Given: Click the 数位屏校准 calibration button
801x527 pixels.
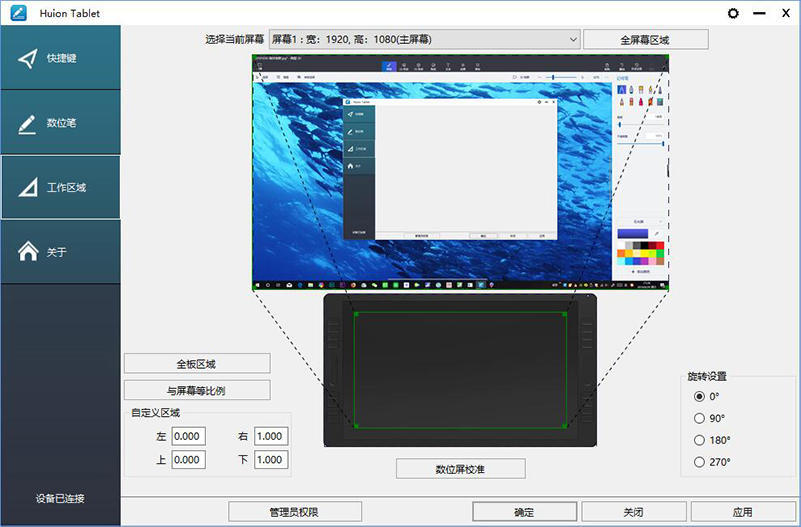Looking at the screenshot, I should point(460,469).
